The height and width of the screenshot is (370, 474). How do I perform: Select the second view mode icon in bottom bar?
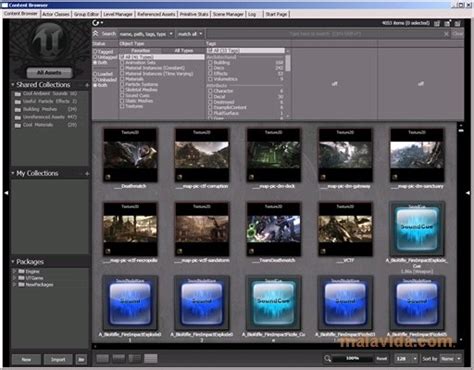[x=119, y=358]
